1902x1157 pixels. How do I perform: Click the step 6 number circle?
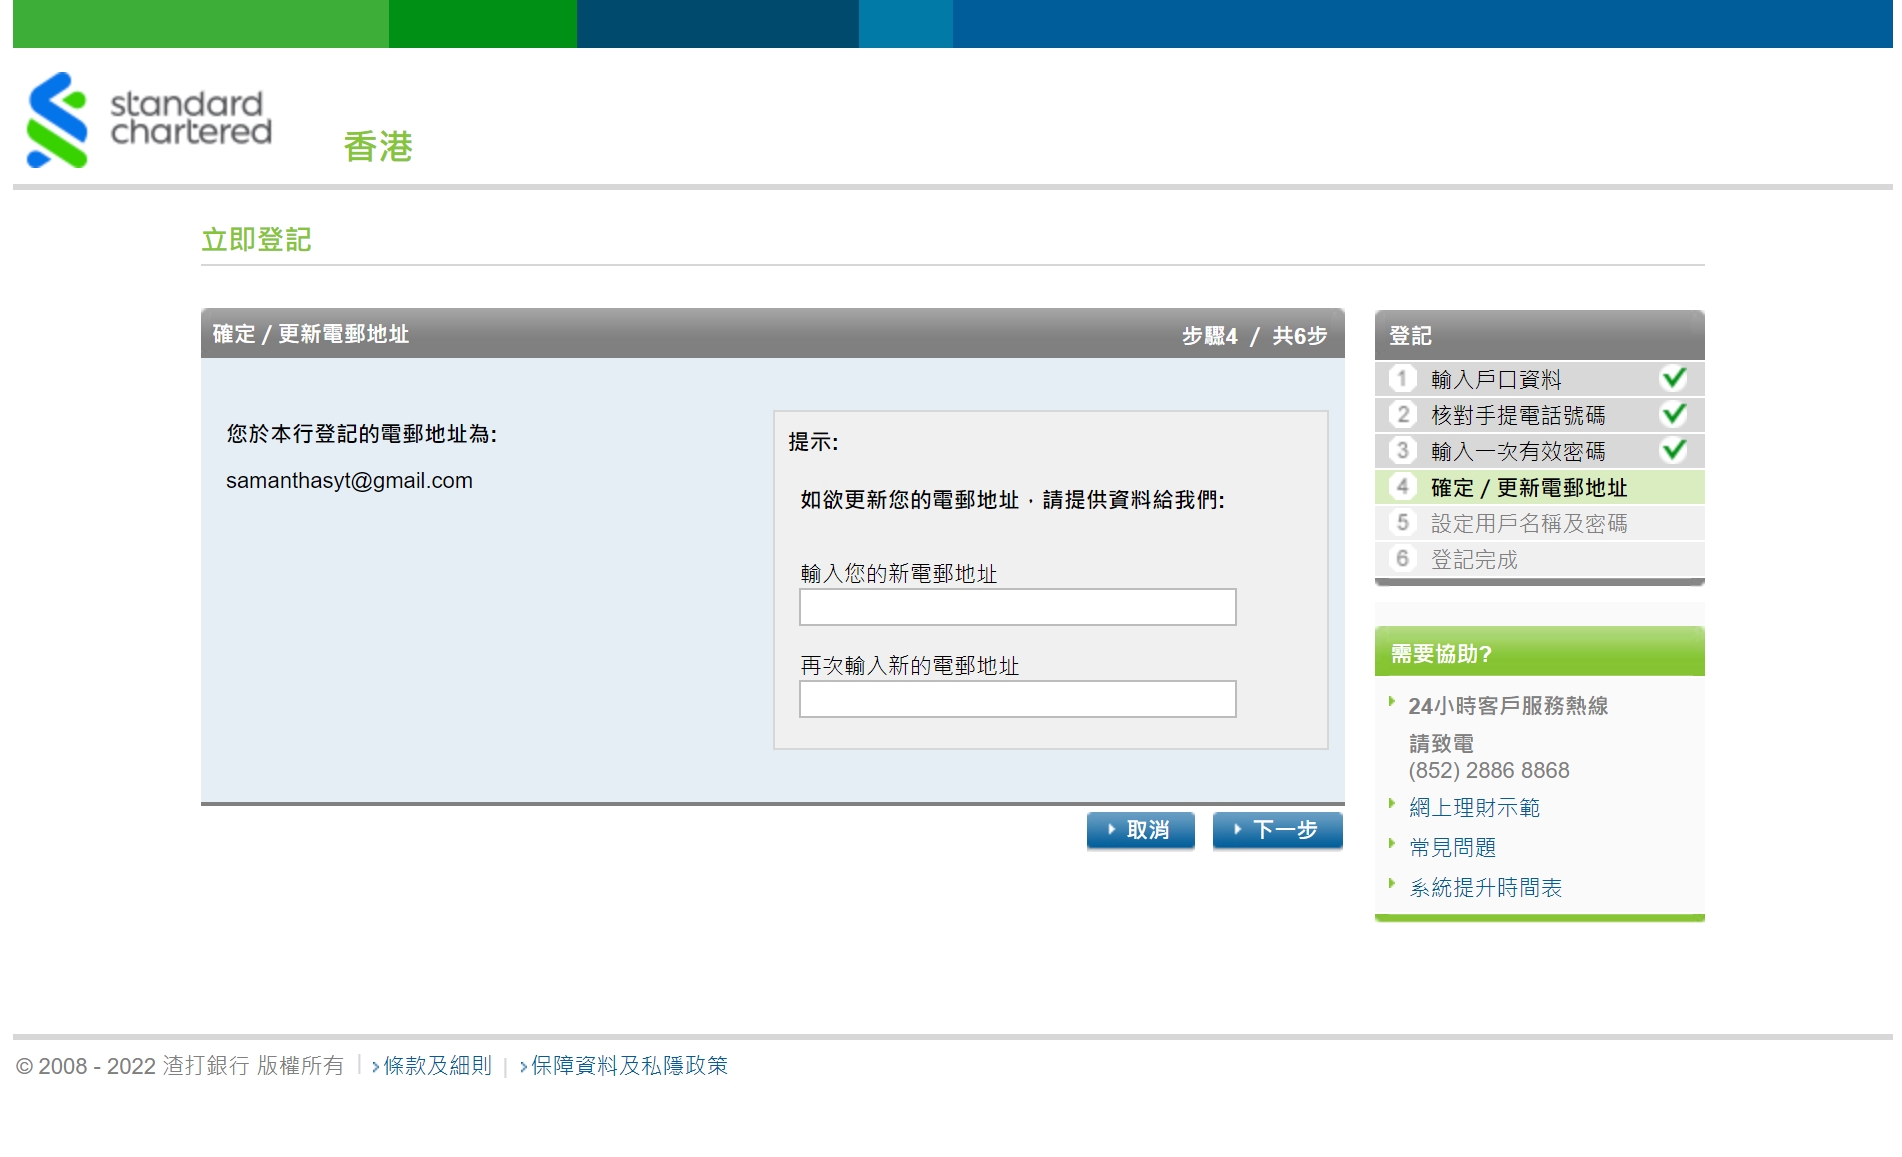pyautogui.click(x=1402, y=559)
